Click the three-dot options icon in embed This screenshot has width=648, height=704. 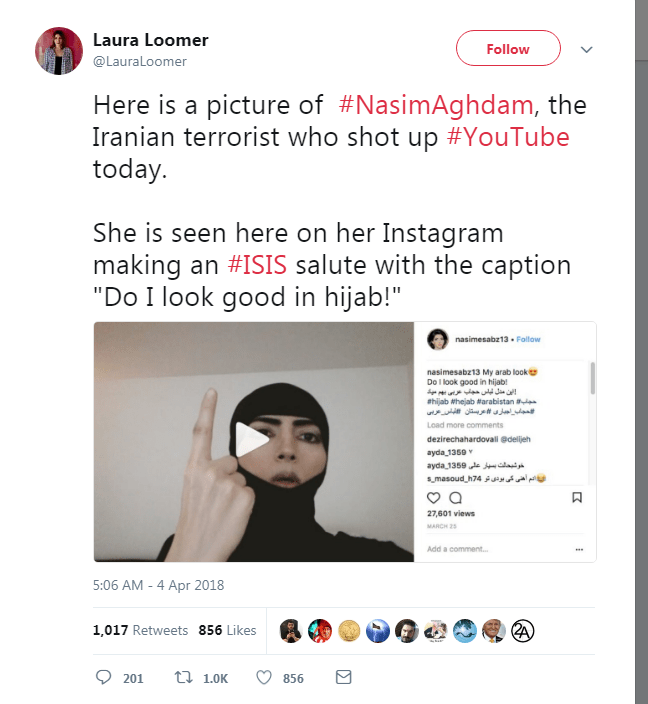tap(579, 549)
